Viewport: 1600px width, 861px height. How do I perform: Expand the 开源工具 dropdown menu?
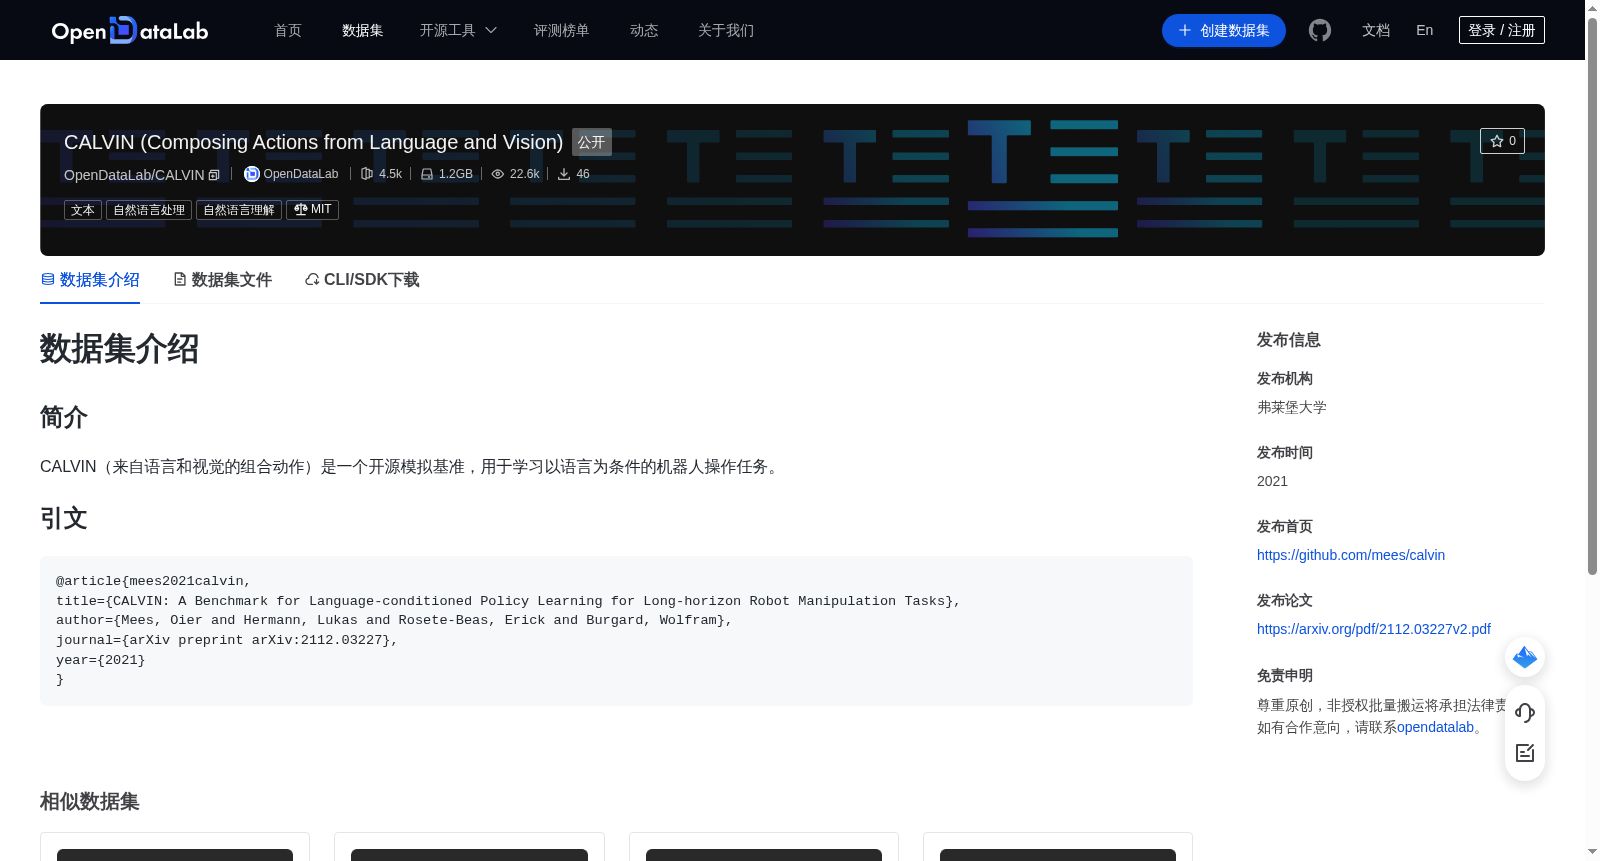tap(458, 30)
